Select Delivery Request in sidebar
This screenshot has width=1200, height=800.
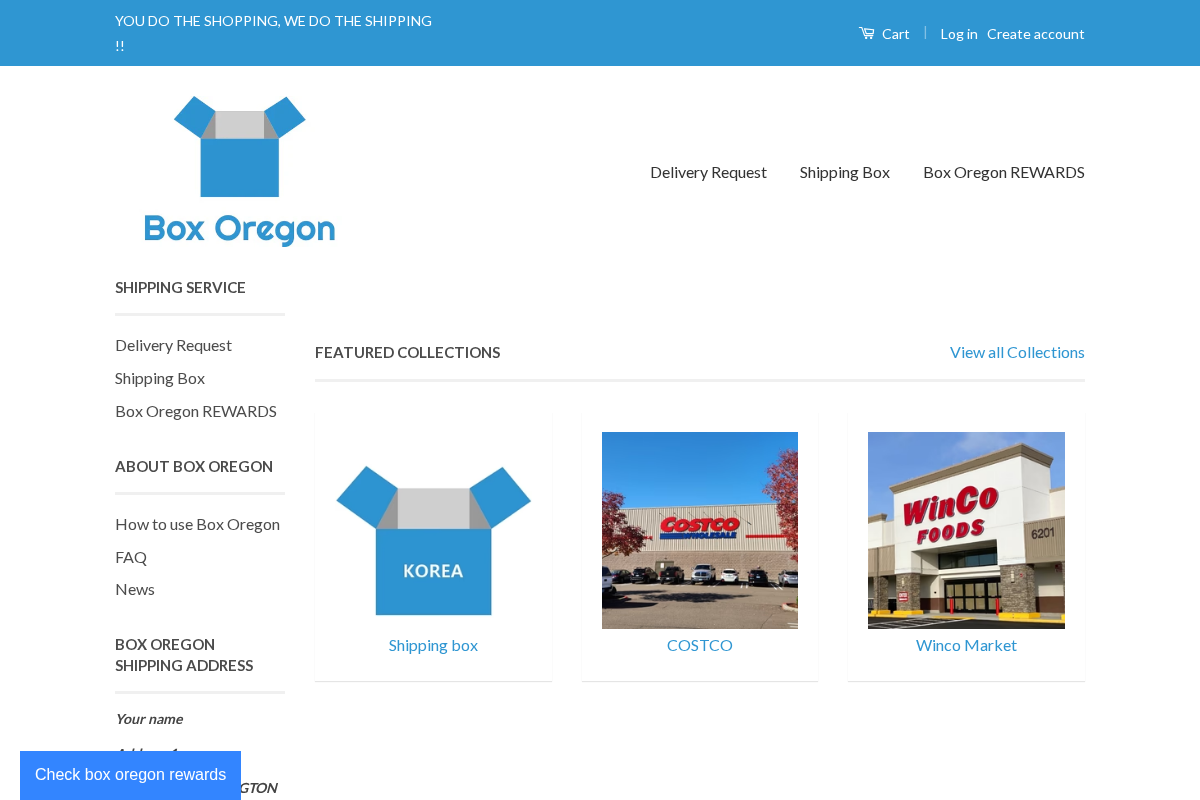coord(173,345)
